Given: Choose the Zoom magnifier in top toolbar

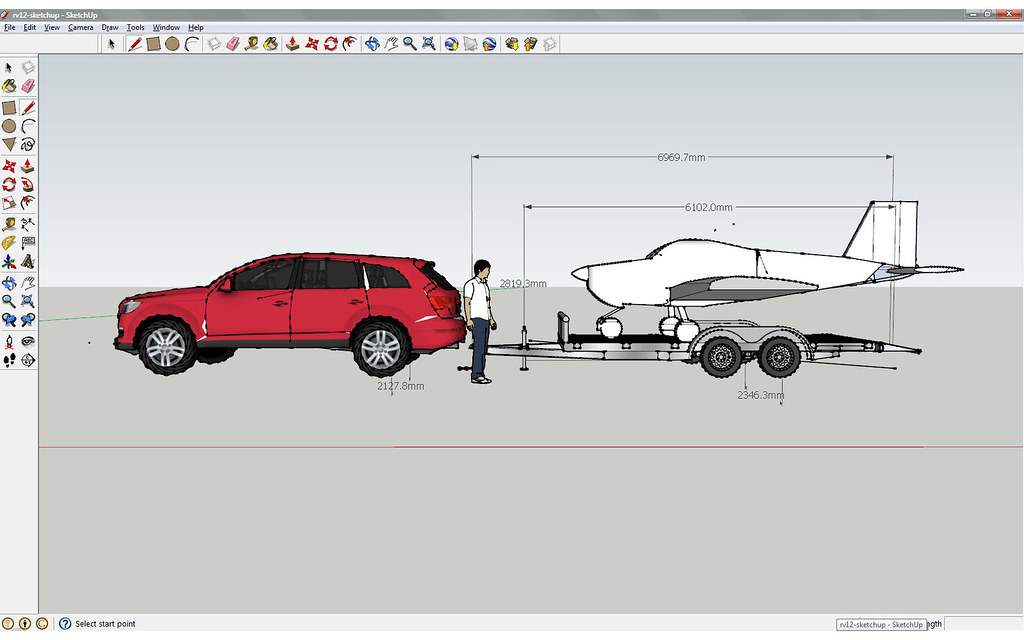Looking at the screenshot, I should click(x=409, y=44).
